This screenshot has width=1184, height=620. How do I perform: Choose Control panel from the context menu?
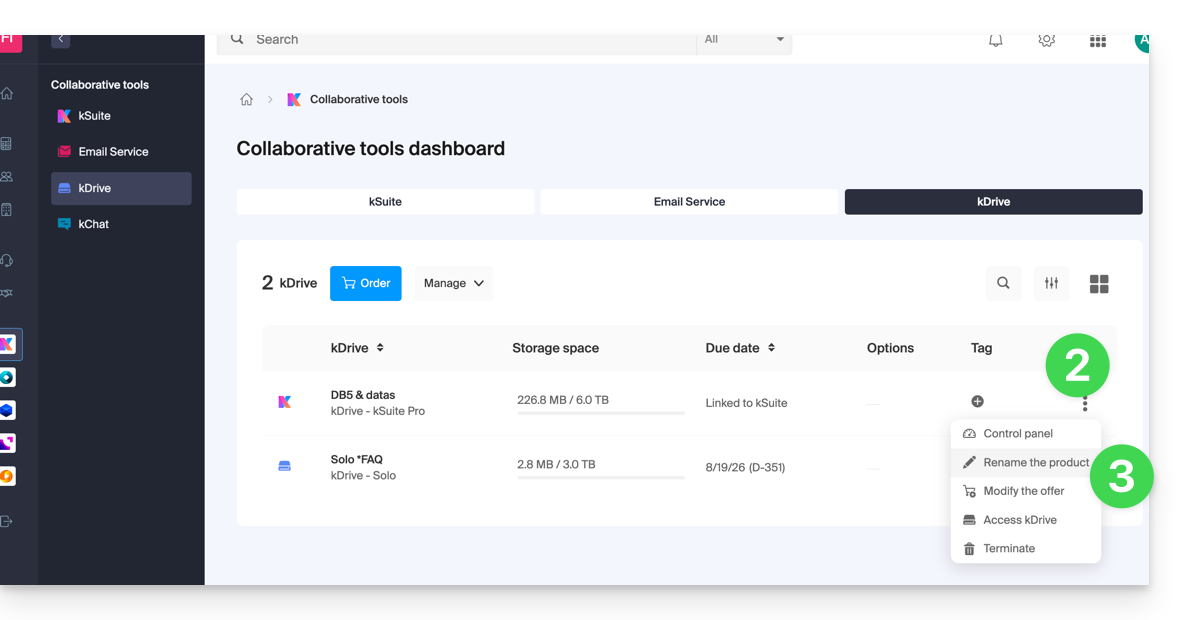(x=1025, y=433)
